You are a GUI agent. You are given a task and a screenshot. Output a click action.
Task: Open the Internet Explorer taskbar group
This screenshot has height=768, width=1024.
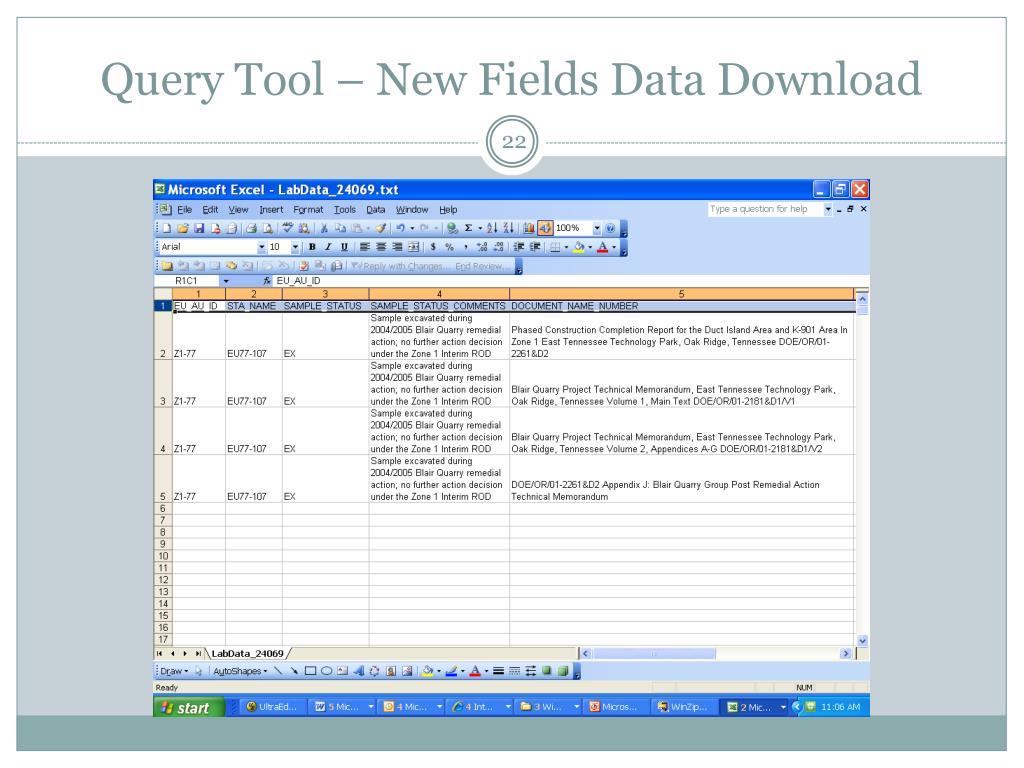[480, 707]
